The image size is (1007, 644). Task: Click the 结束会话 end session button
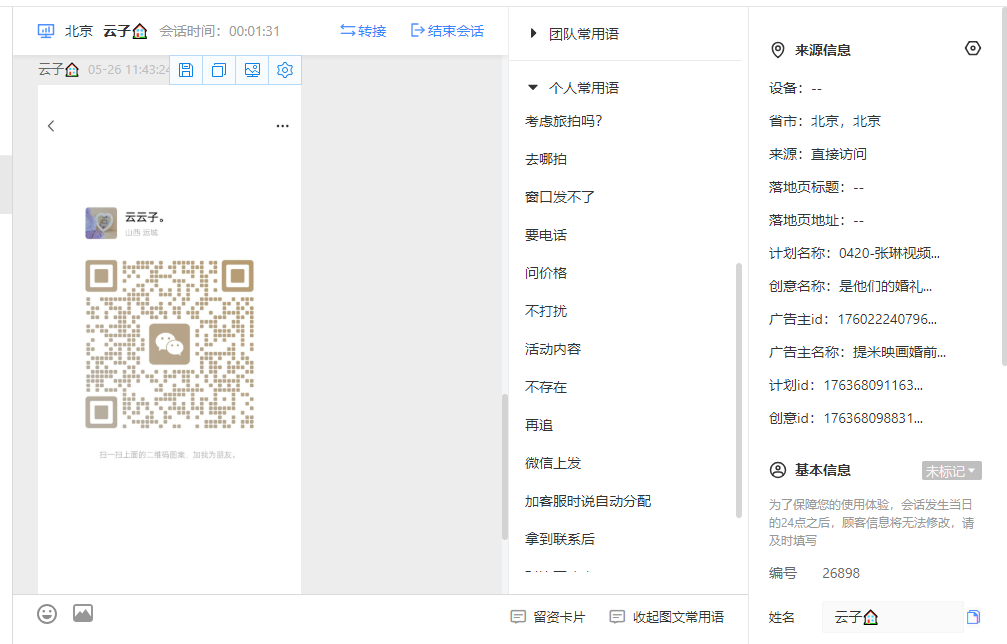click(447, 31)
